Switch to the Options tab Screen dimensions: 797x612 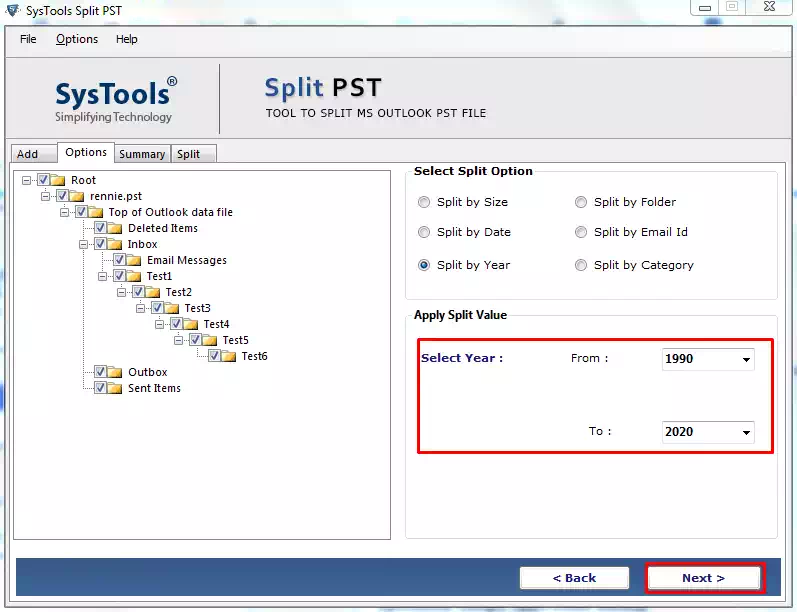pyautogui.click(x=86, y=152)
